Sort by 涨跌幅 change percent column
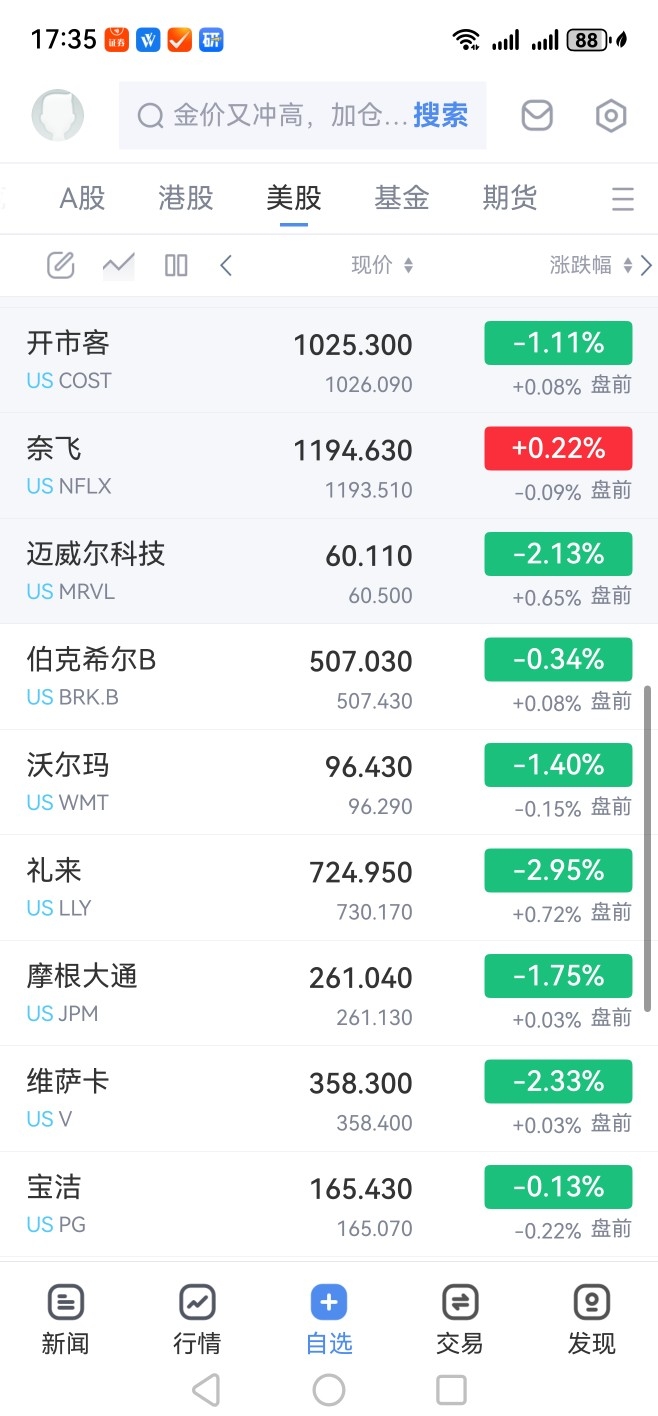The width and height of the screenshot is (658, 1416). click(x=591, y=265)
